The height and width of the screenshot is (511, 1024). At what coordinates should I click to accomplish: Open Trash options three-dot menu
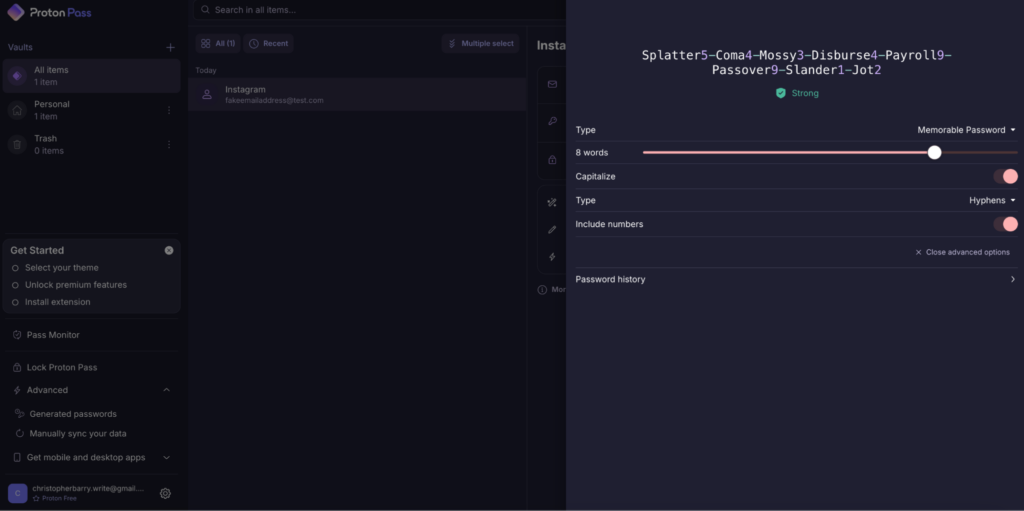(169, 144)
